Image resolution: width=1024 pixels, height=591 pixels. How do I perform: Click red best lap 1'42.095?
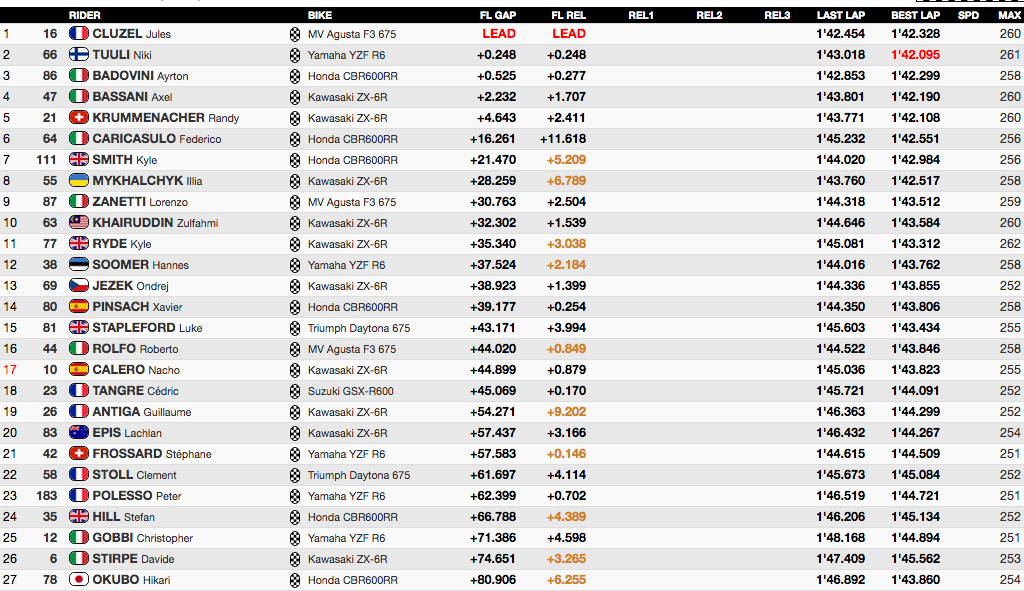pos(916,55)
